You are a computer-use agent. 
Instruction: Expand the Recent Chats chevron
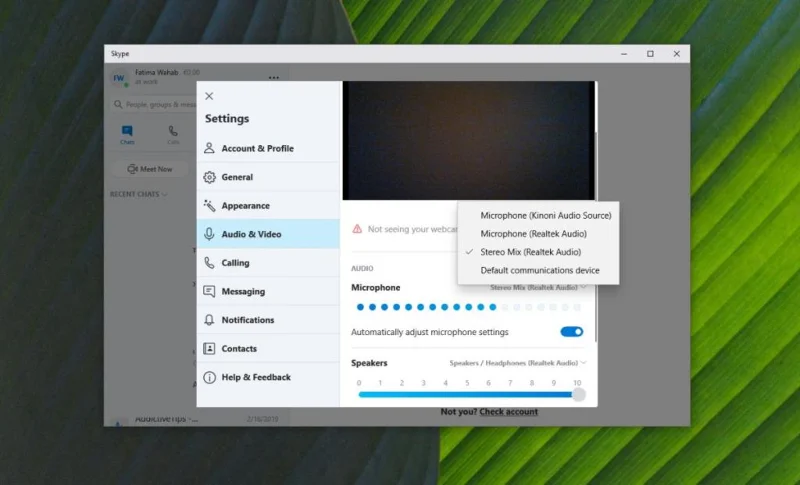coord(164,194)
